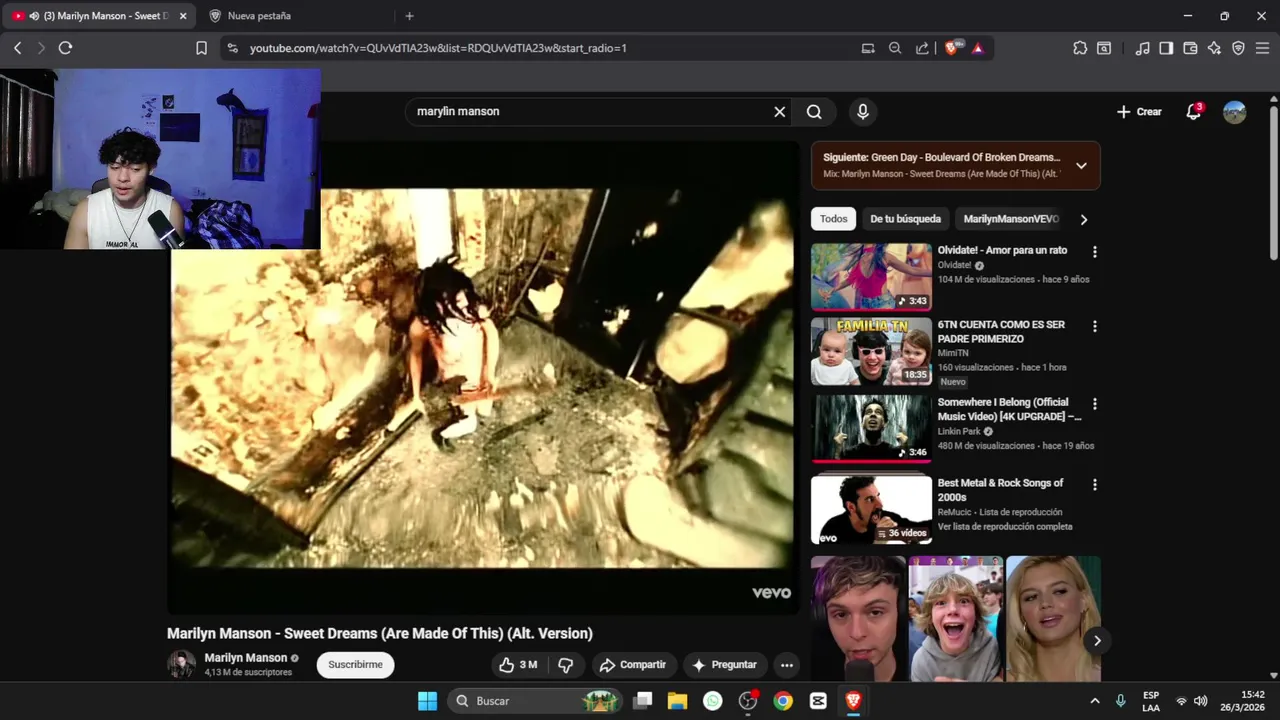The image size is (1280, 720).
Task: Click the share page icon in address bar
Action: (x=922, y=48)
